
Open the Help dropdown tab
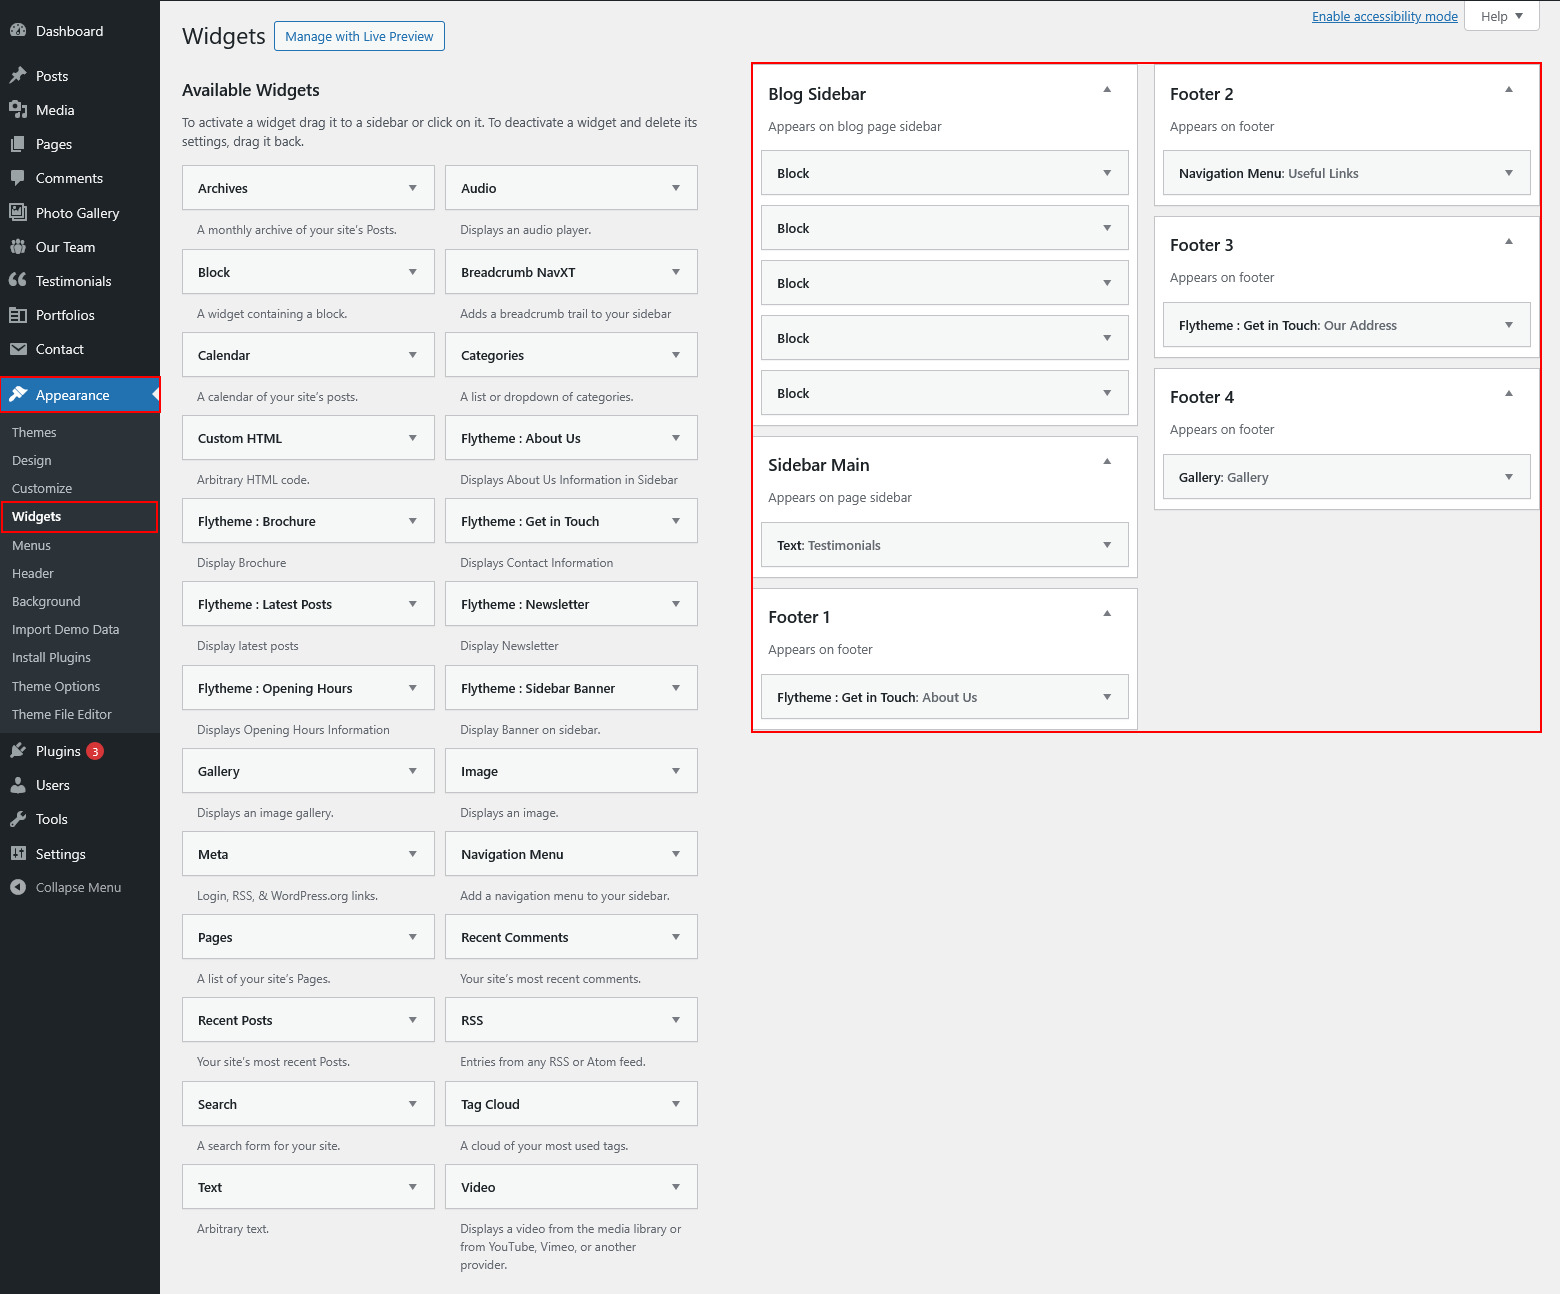[1501, 16]
